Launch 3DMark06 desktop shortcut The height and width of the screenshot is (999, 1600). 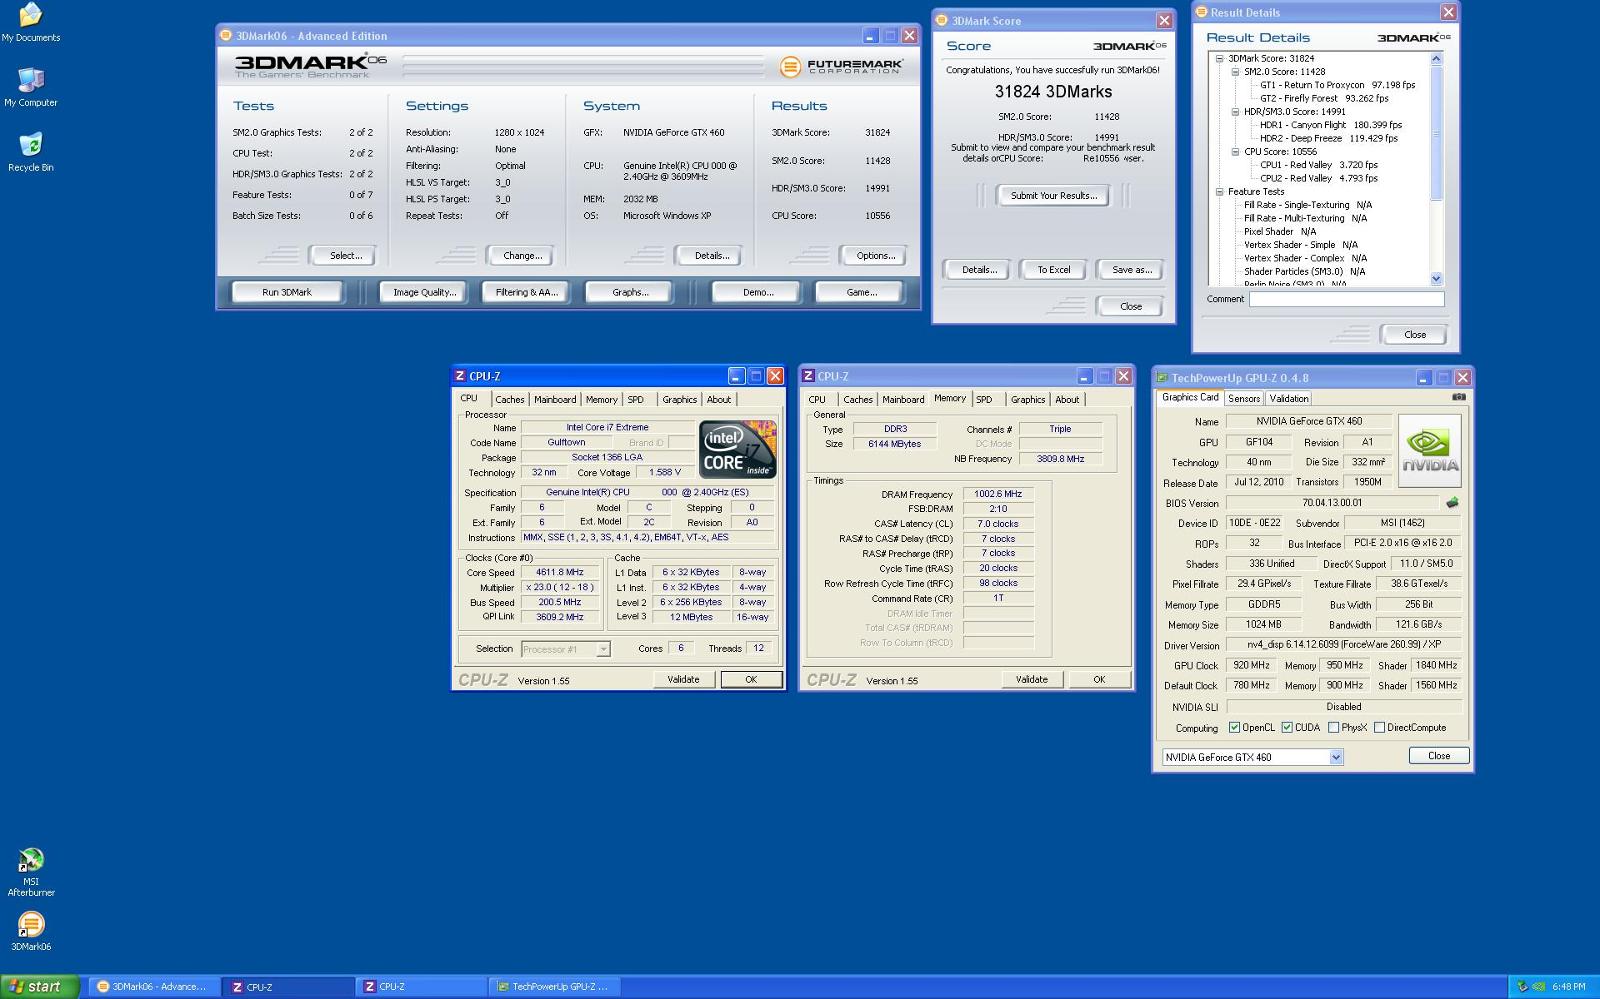coord(31,931)
